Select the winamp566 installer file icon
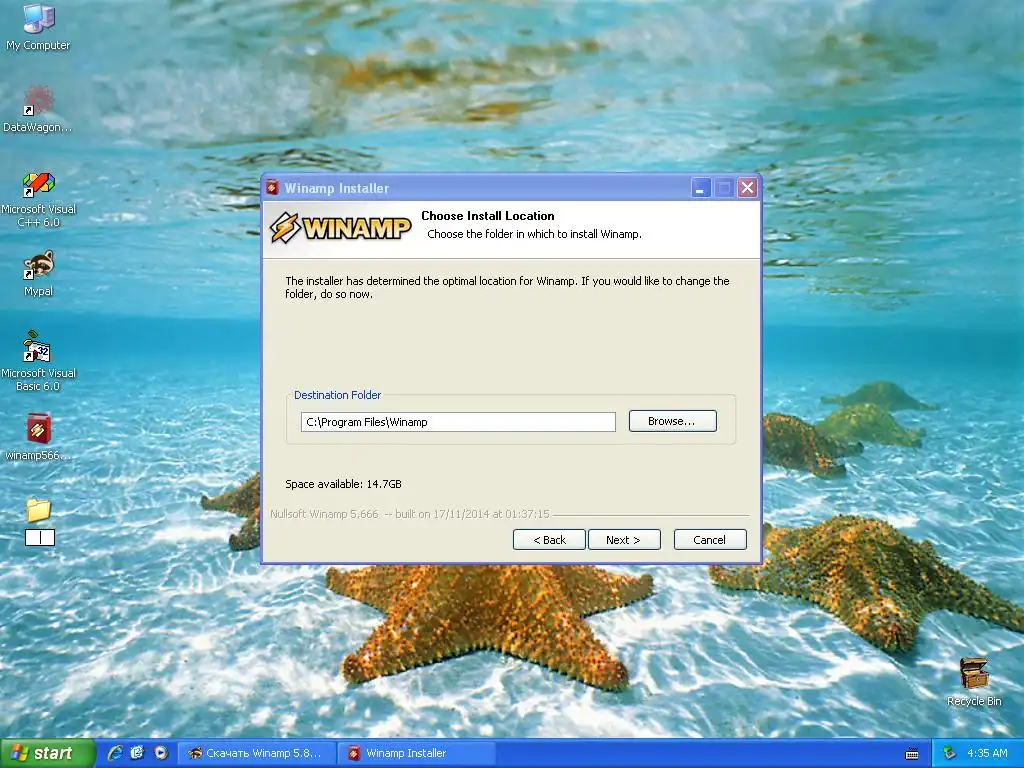Screen dimensions: 1024x768 (x=39, y=437)
